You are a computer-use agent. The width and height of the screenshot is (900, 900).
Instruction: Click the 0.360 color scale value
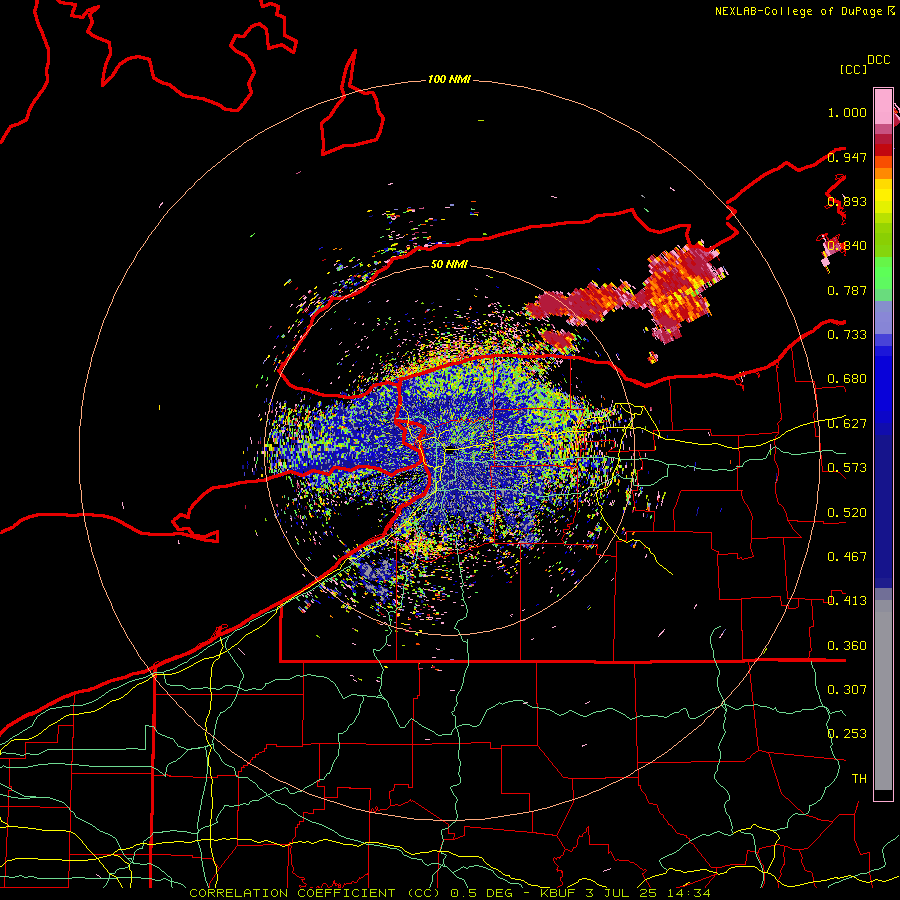click(847, 646)
